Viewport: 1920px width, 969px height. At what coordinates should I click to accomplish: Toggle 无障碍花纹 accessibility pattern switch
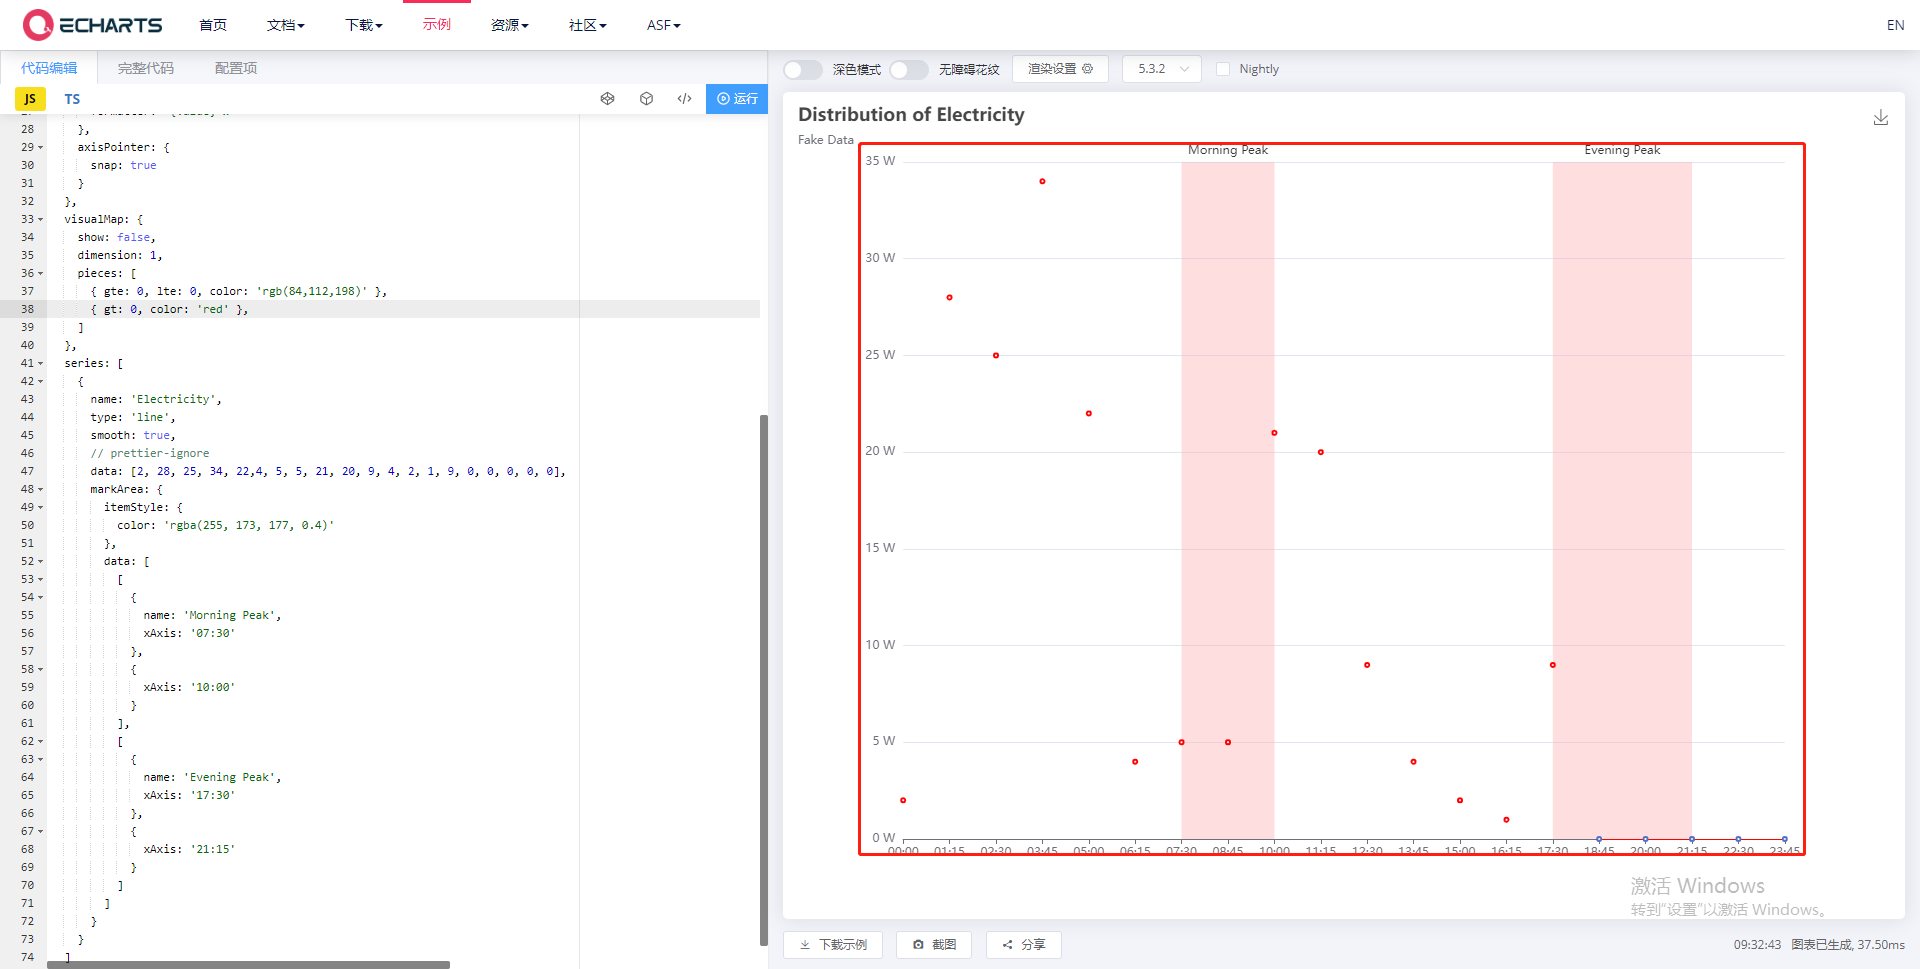[x=909, y=69]
